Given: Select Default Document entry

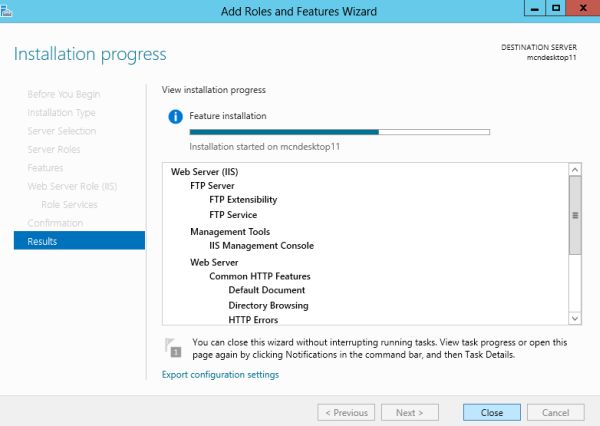Looking at the screenshot, I should tap(267, 290).
